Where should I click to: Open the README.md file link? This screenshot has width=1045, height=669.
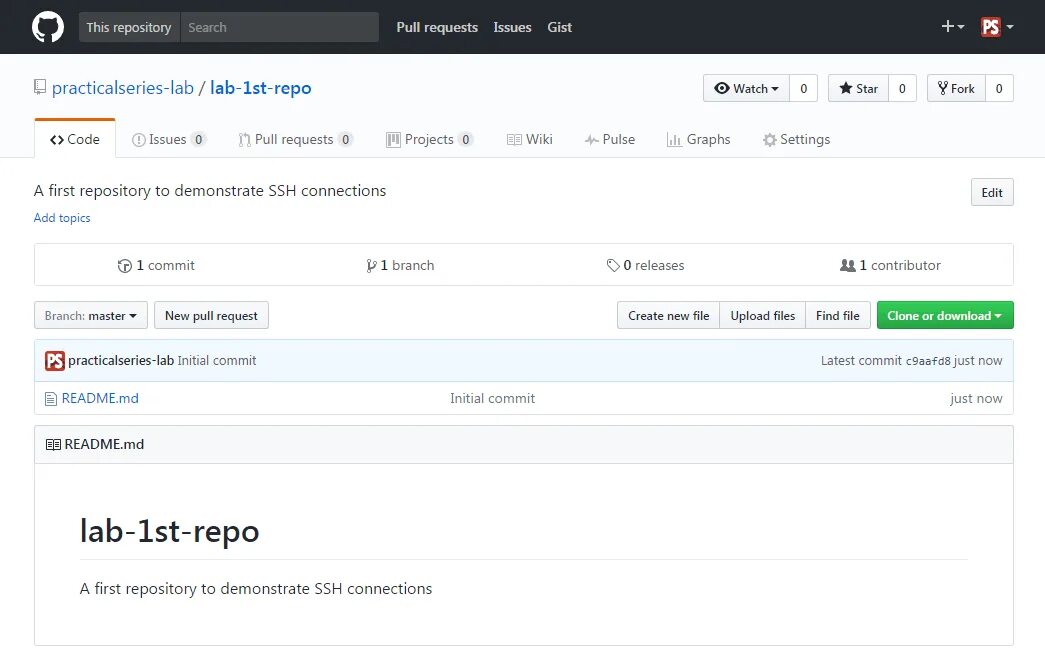(x=100, y=398)
